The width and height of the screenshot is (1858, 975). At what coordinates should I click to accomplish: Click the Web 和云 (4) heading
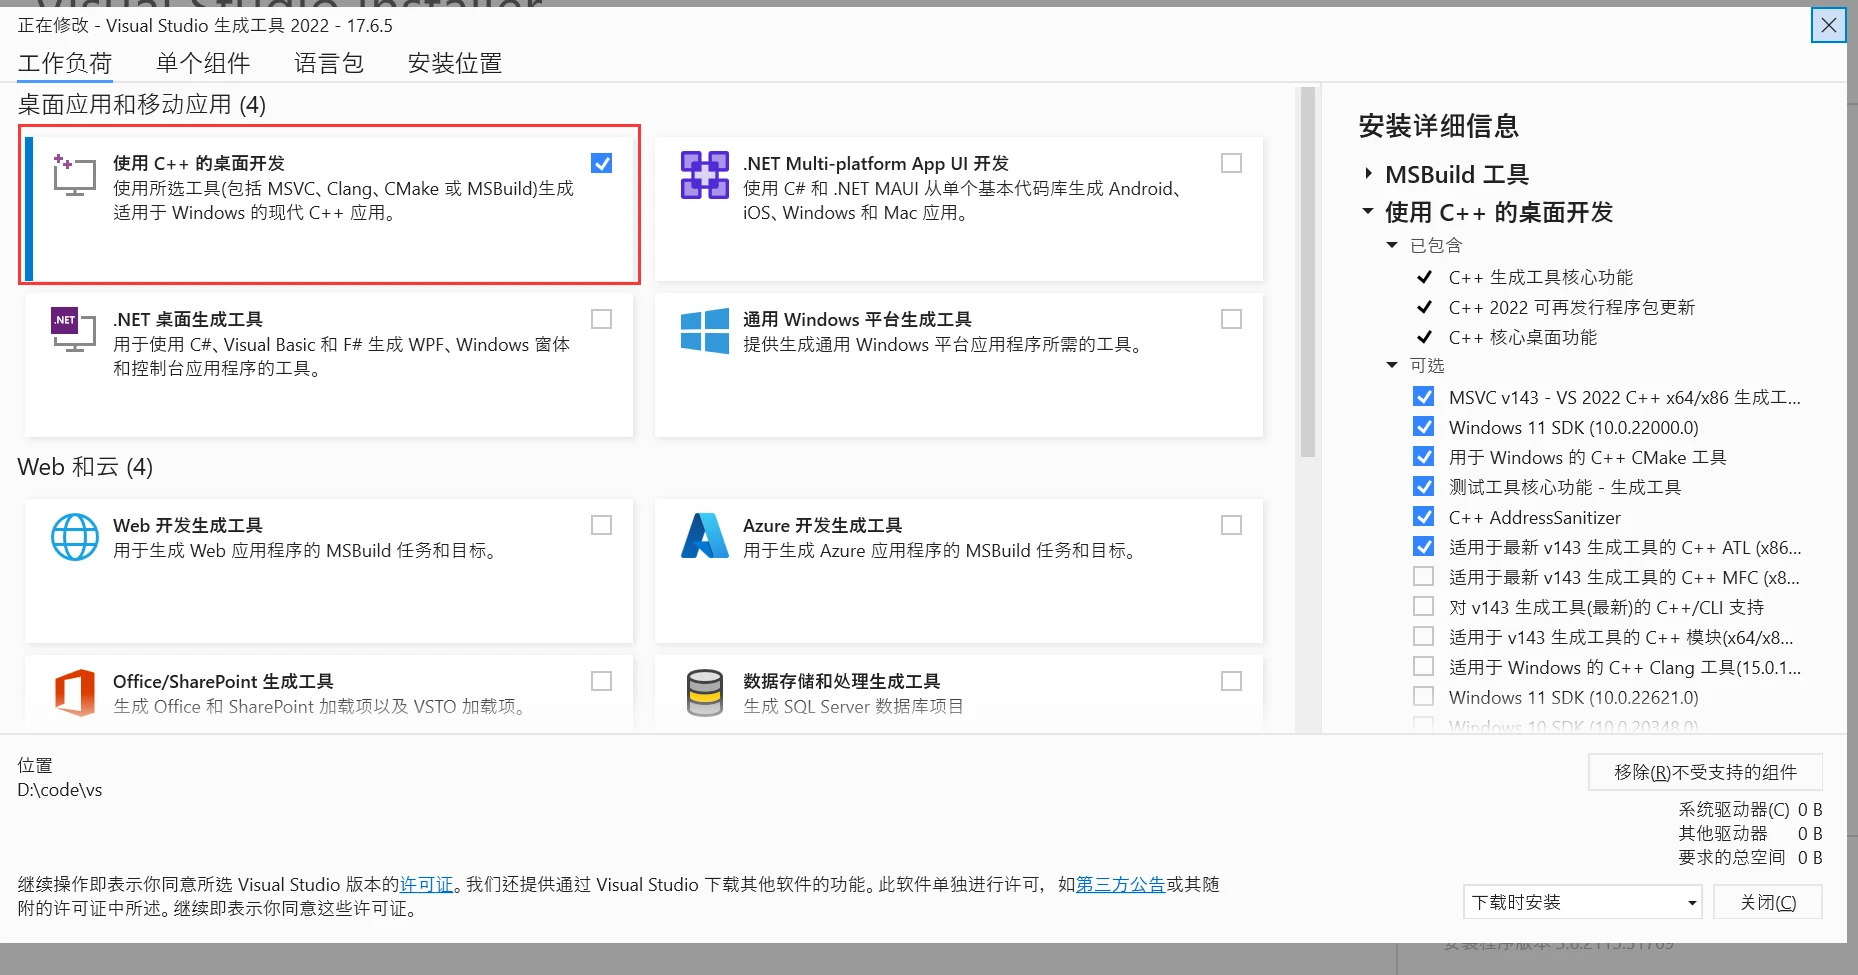(x=85, y=467)
